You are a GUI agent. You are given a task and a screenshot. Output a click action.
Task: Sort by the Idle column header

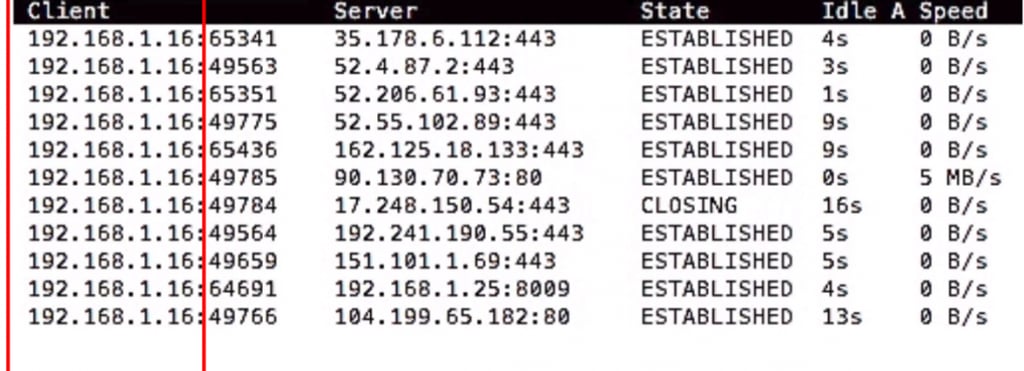pyautogui.click(x=850, y=12)
